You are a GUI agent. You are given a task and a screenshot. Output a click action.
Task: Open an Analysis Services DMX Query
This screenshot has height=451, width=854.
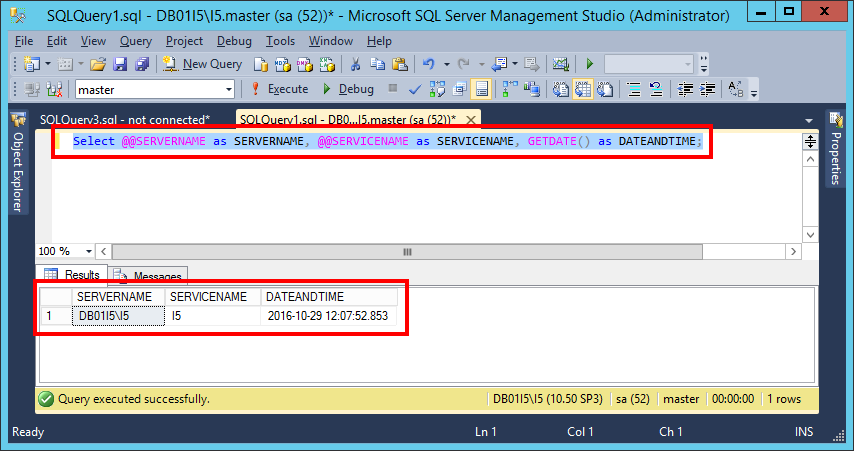point(305,64)
